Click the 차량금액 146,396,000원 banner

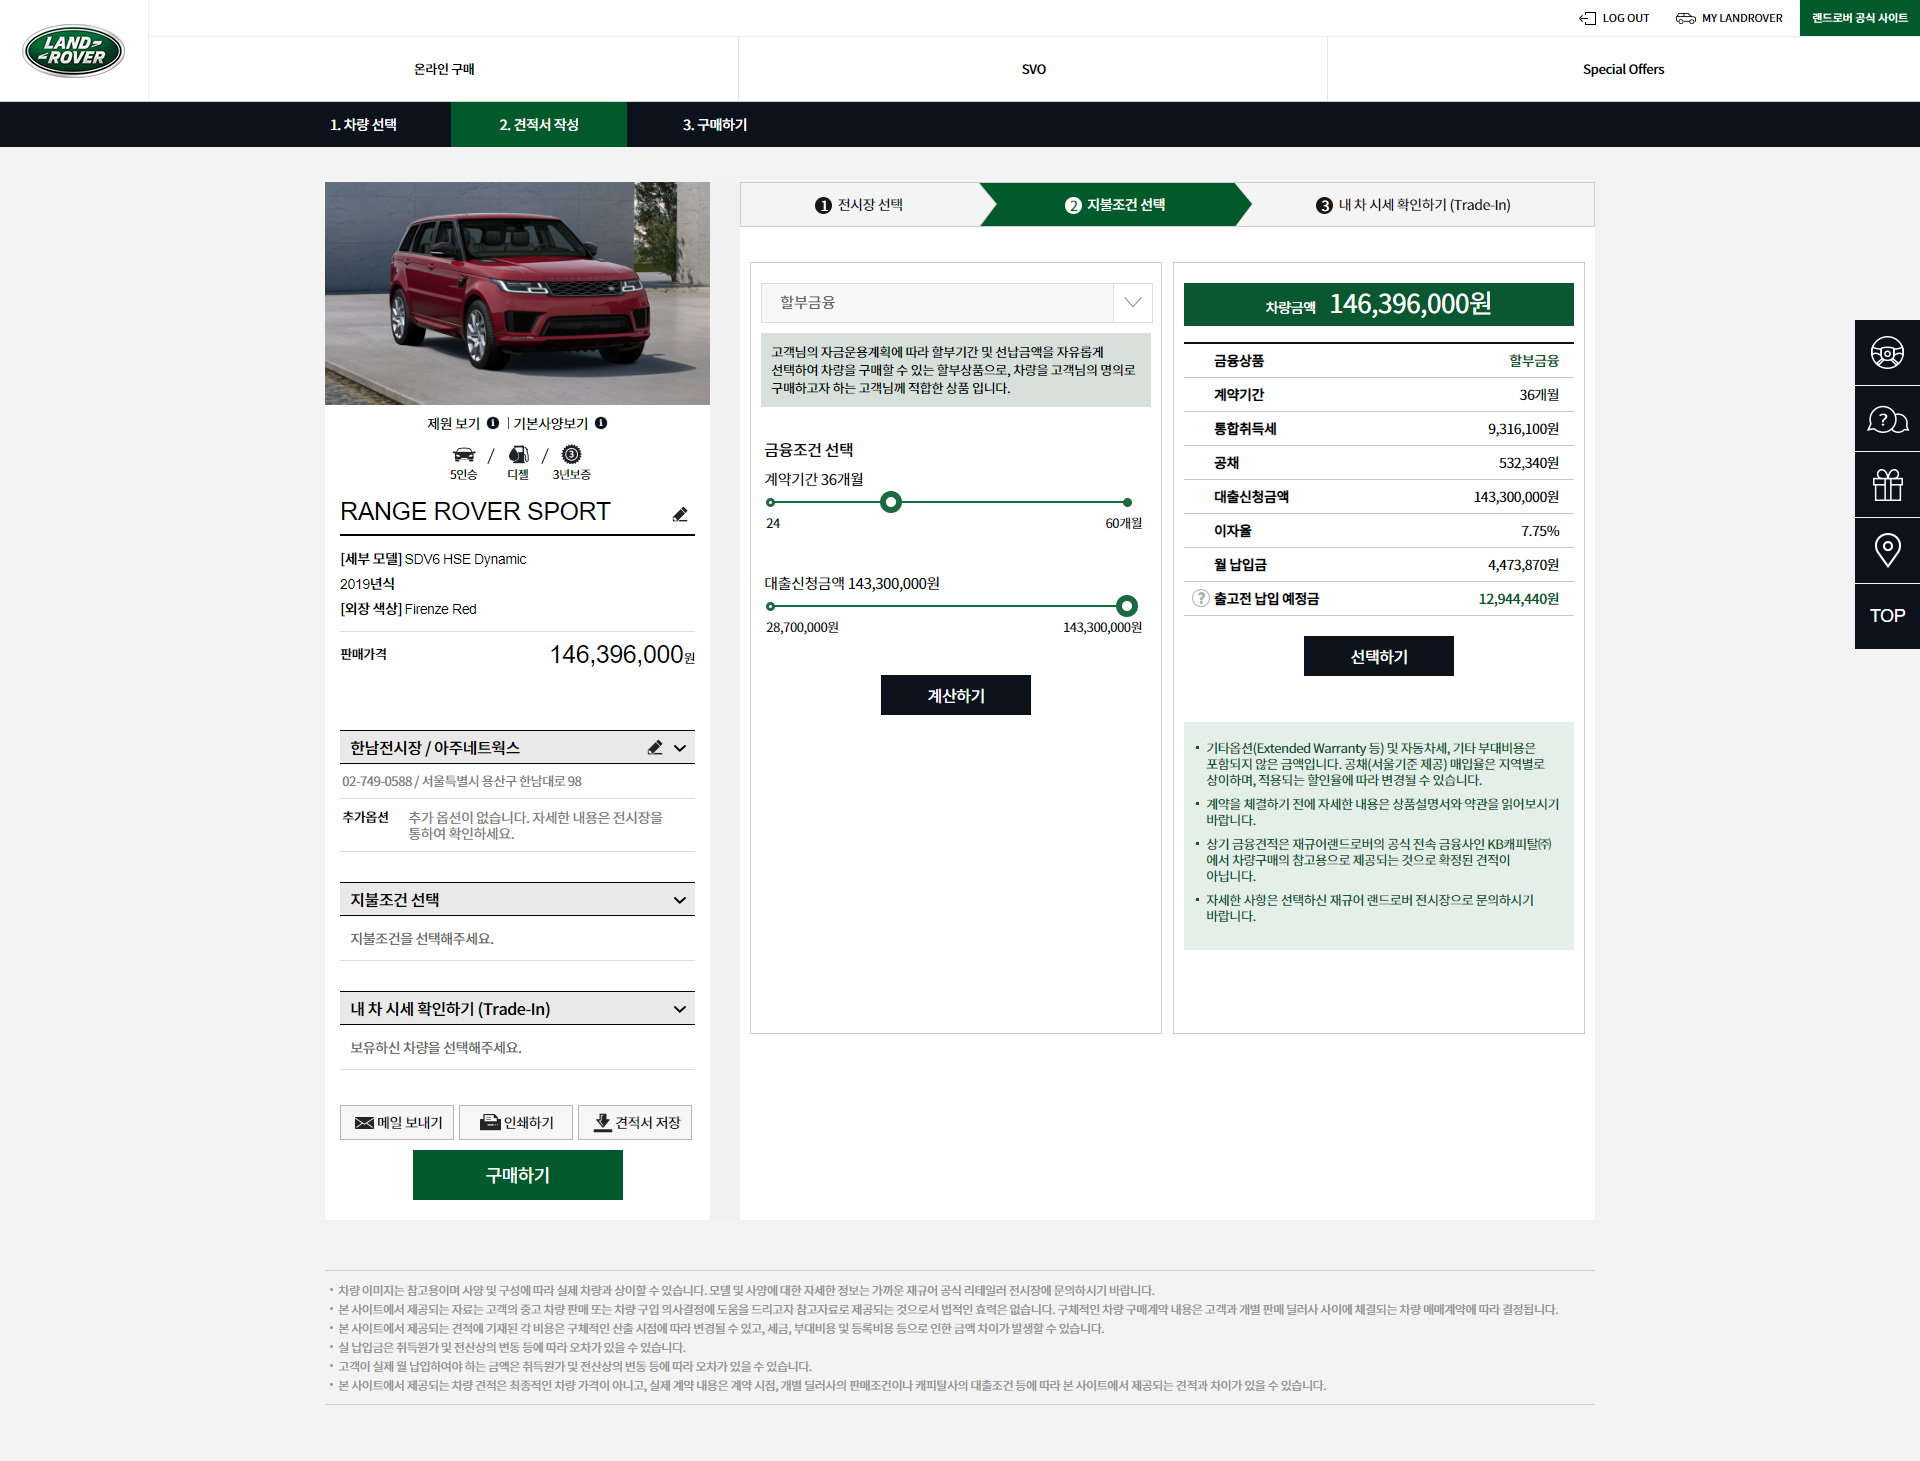(1379, 304)
